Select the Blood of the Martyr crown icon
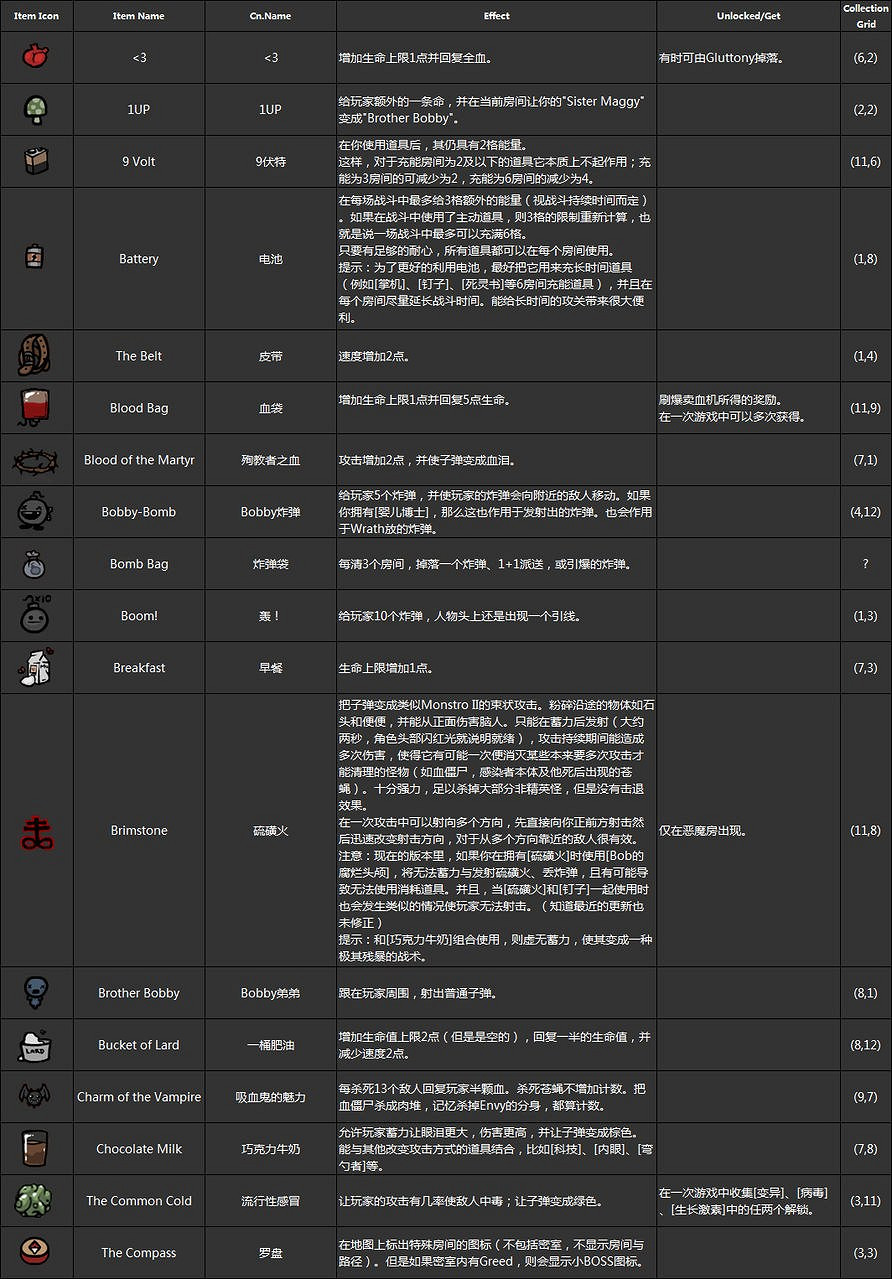 36,460
